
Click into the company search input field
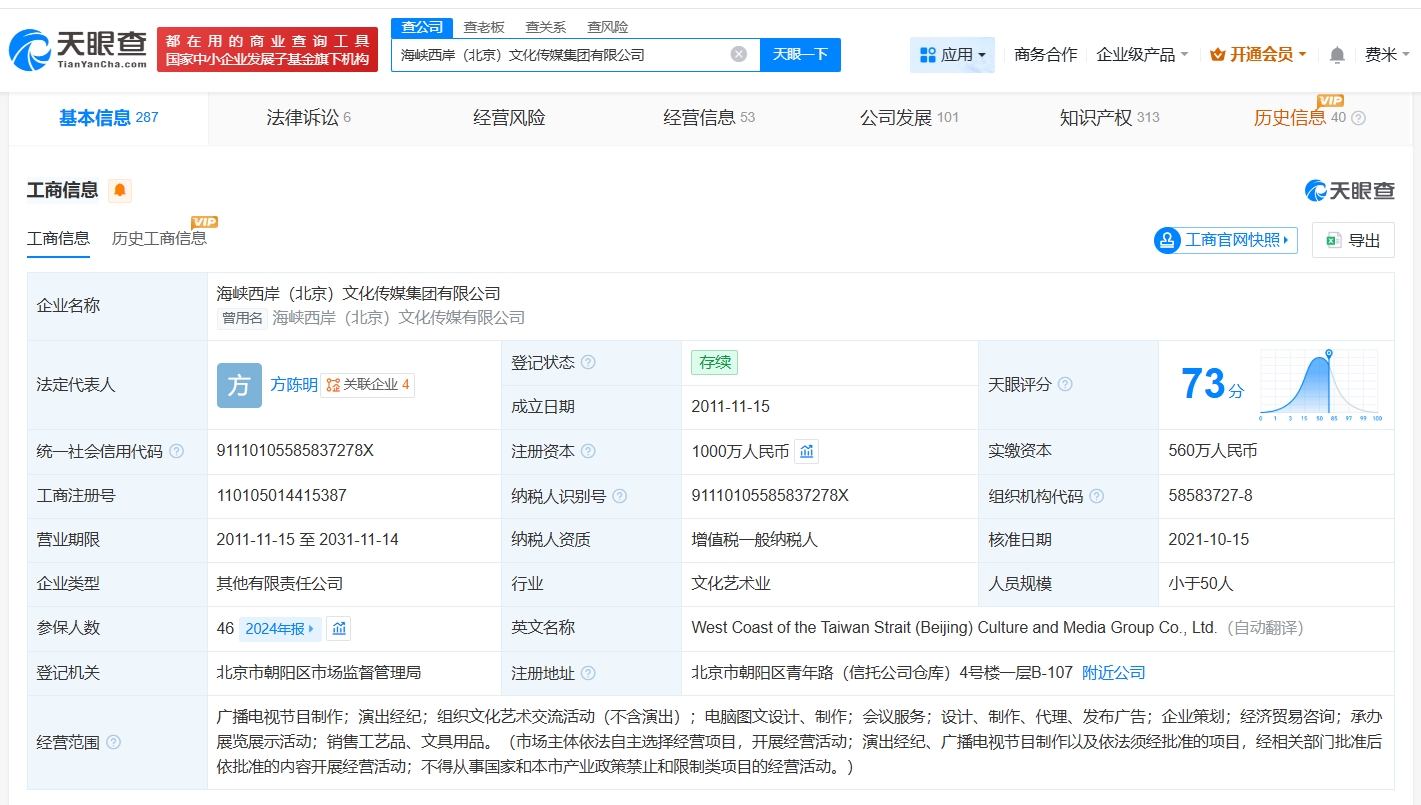tap(560, 55)
